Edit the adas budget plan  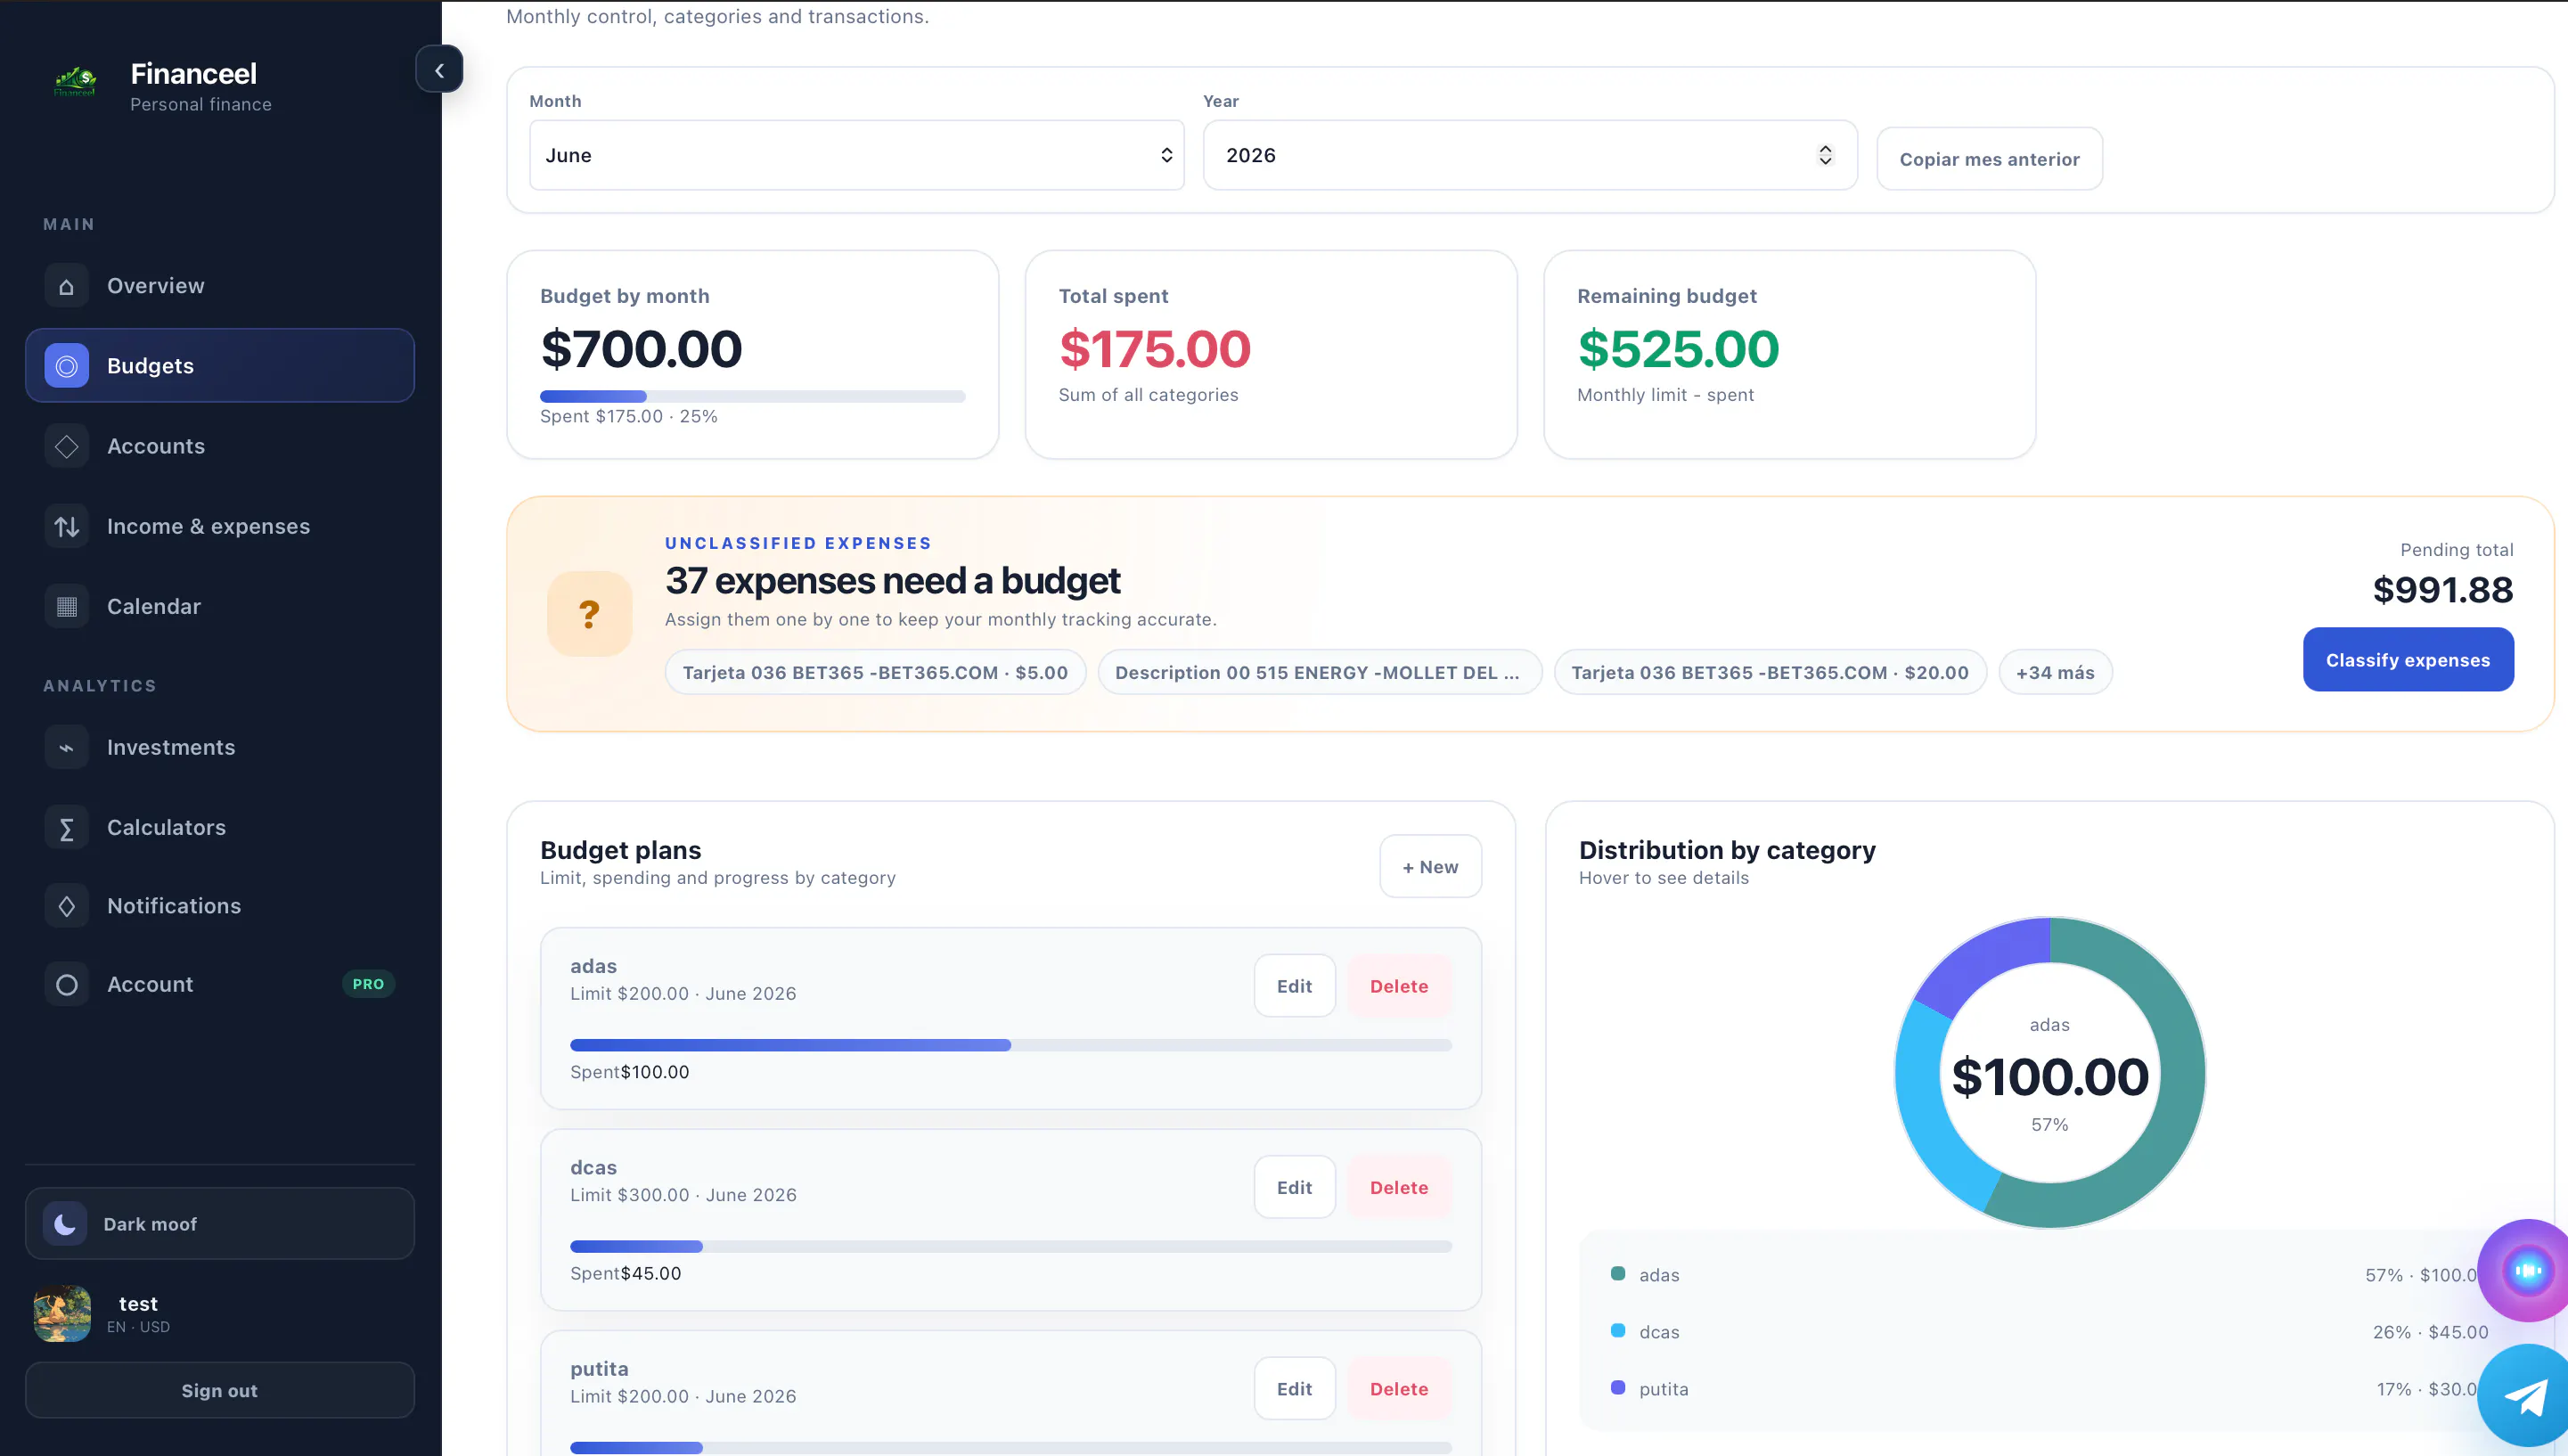tap(1294, 986)
